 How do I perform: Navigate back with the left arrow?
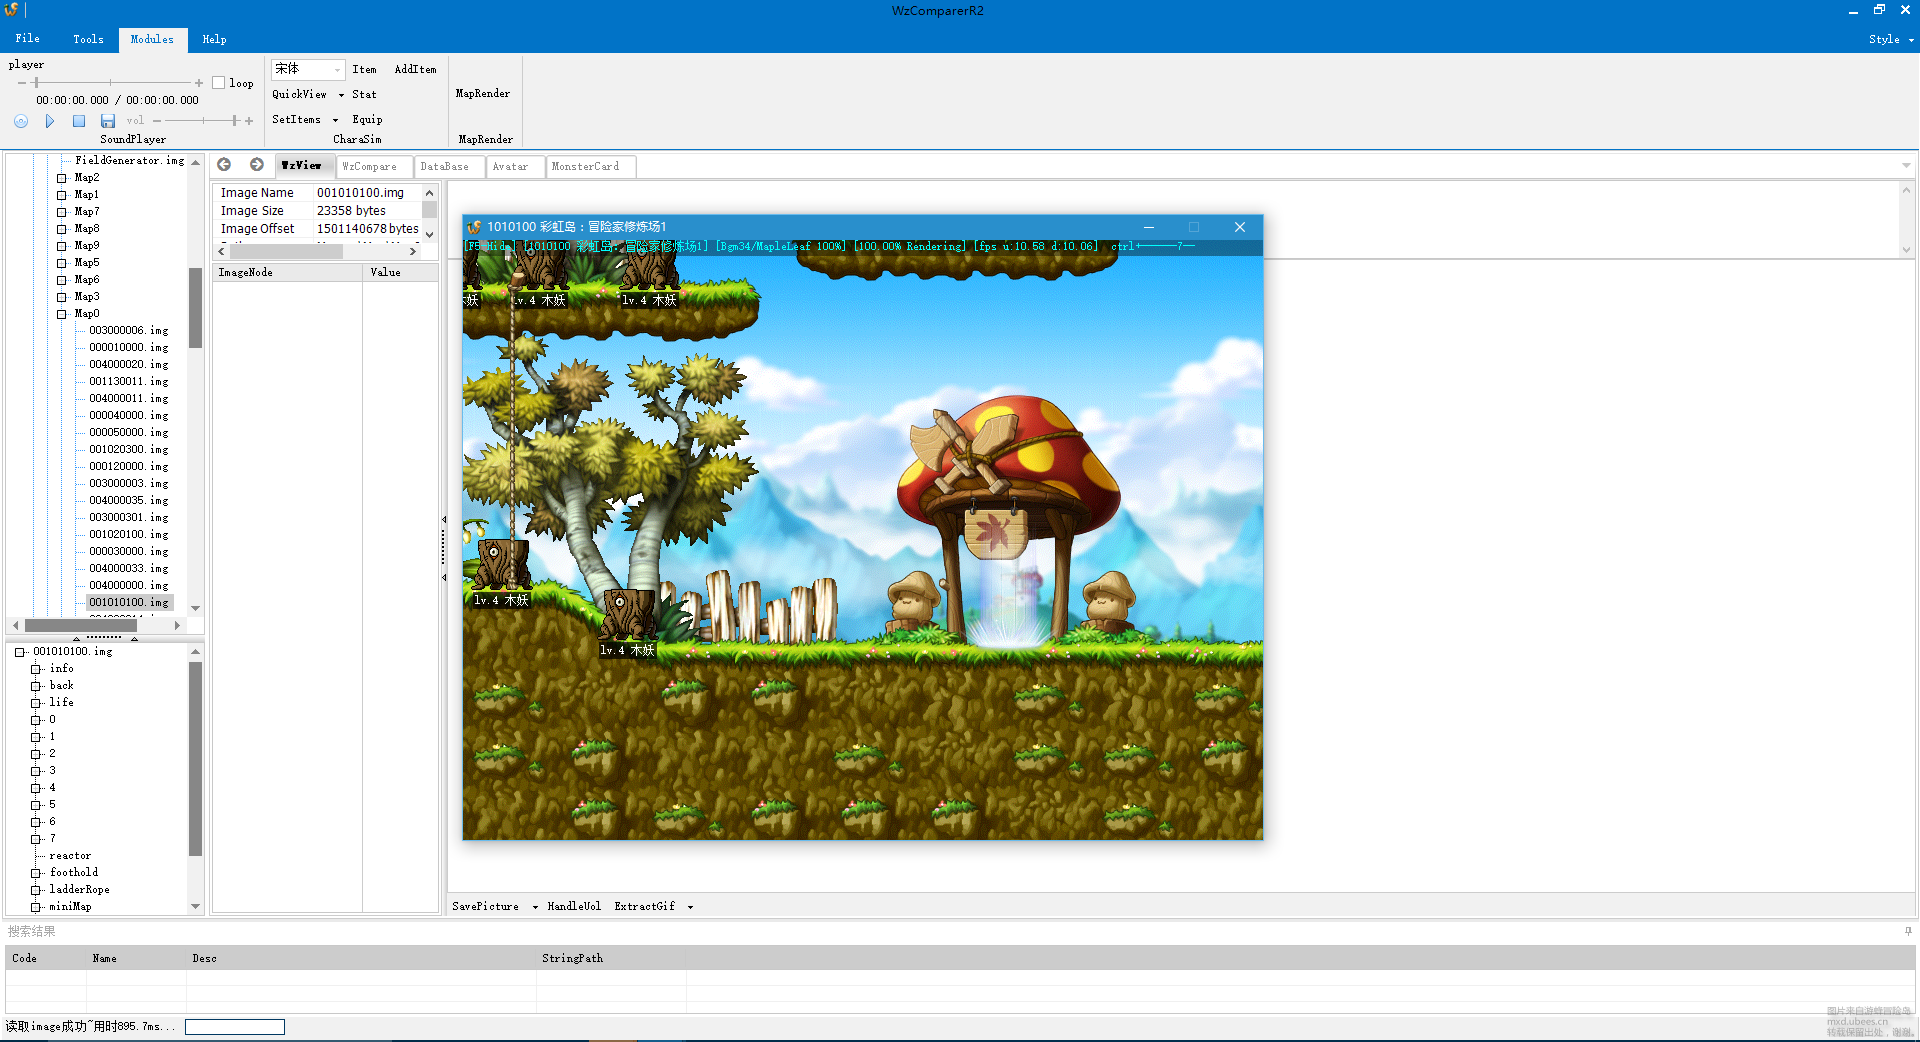[224, 165]
